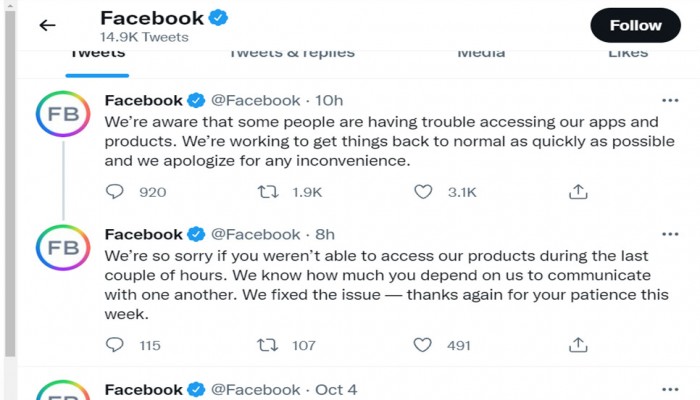
Task: Open @Facebook handle on the 10h tweet
Action: pyautogui.click(x=255, y=100)
